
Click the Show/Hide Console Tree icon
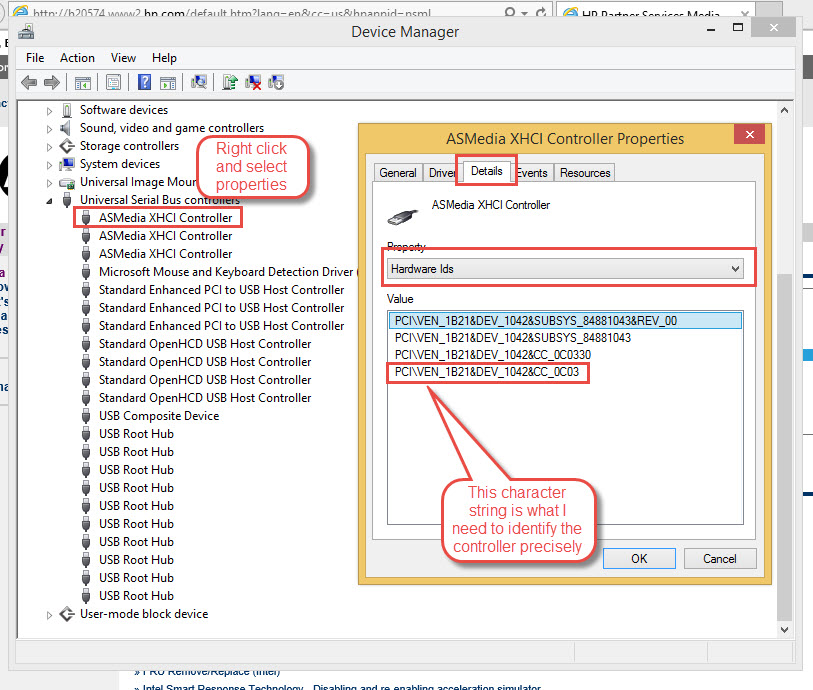point(83,83)
